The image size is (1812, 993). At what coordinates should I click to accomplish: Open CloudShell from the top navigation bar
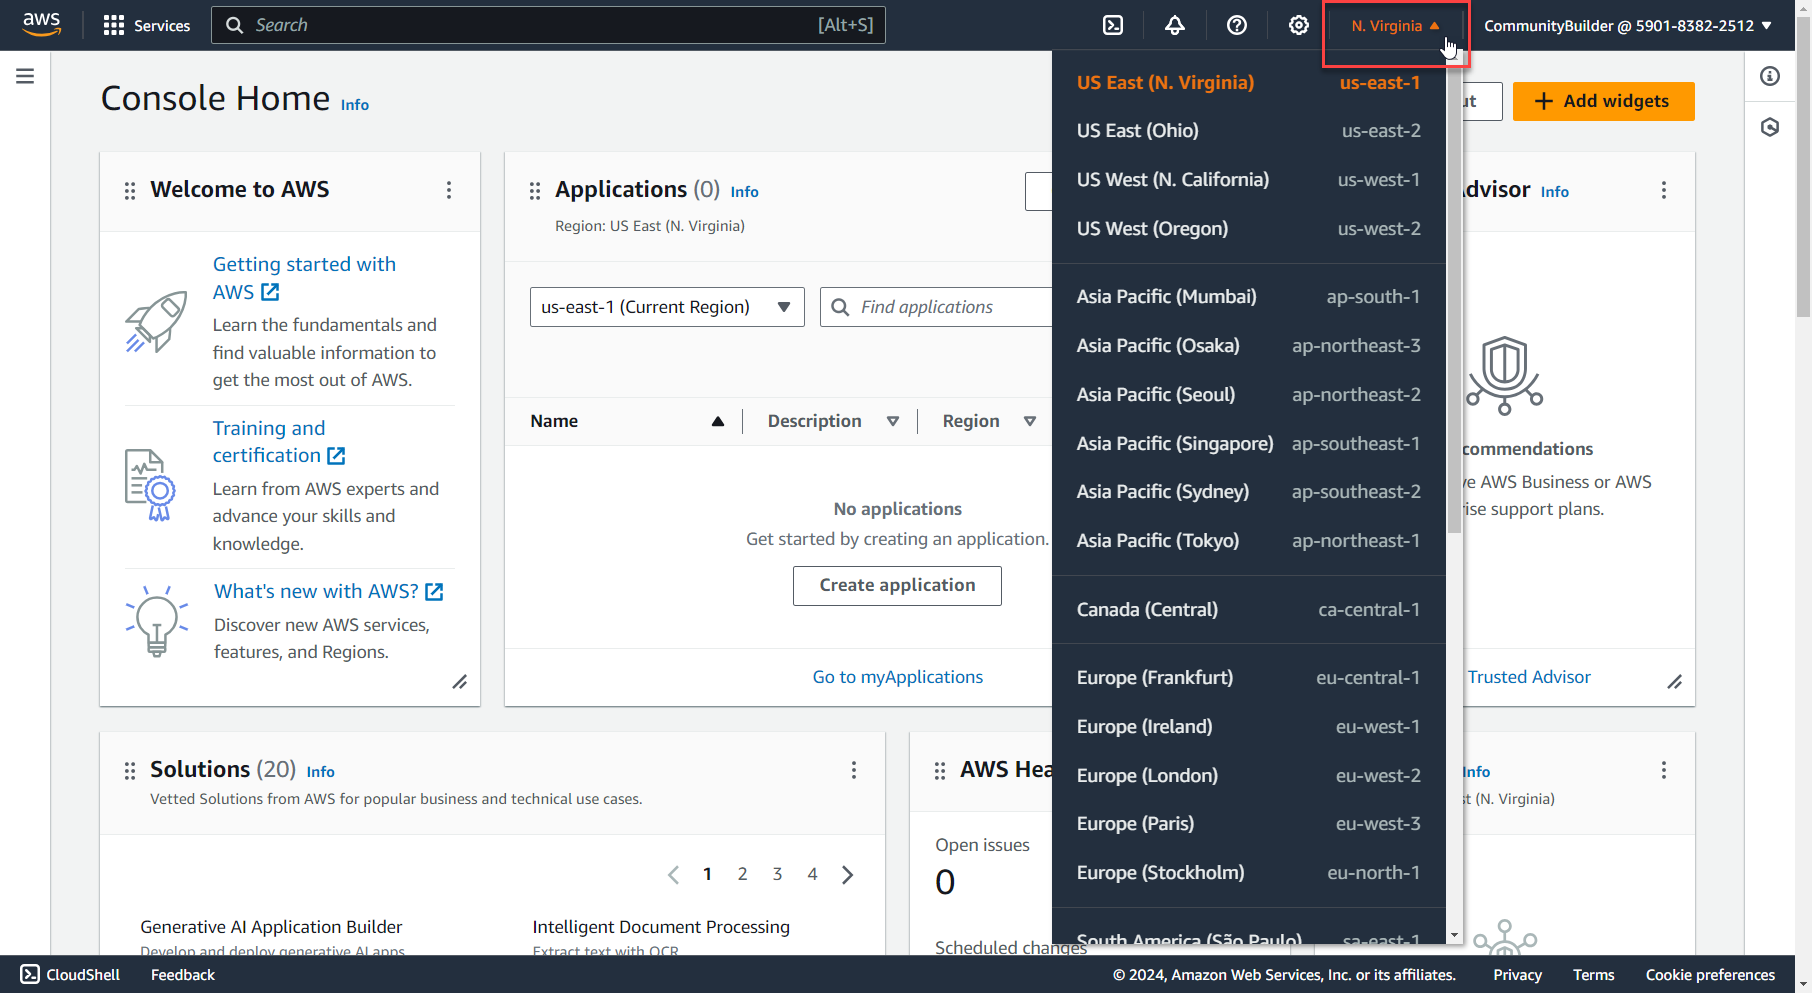point(1113,25)
